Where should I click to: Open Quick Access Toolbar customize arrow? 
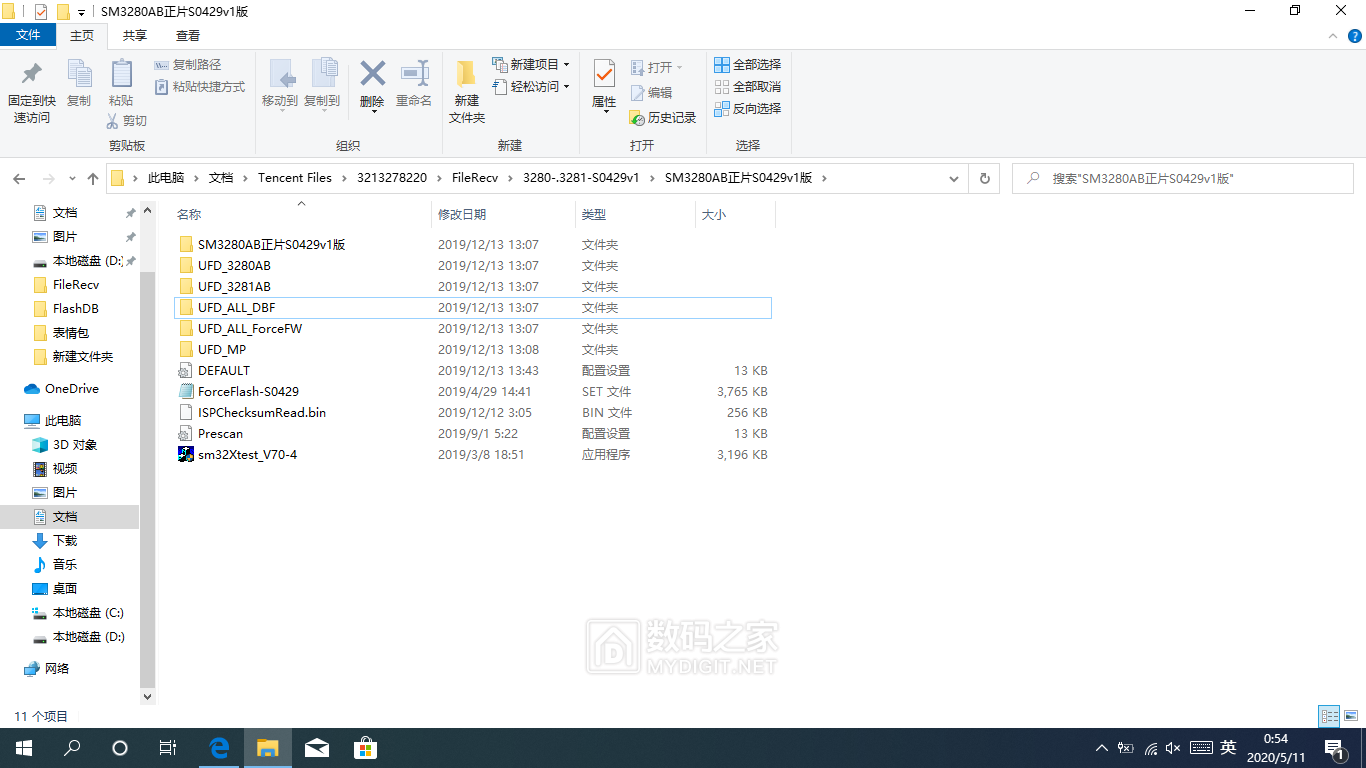coord(81,12)
